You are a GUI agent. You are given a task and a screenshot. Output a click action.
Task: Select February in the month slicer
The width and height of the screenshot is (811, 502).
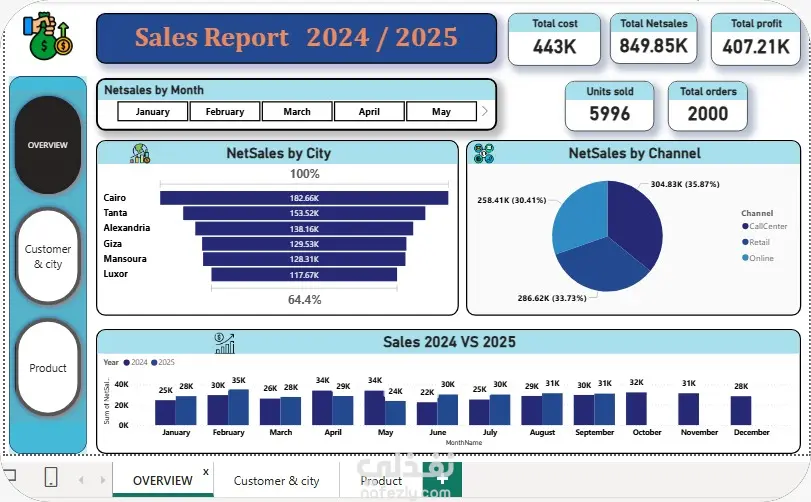point(224,111)
